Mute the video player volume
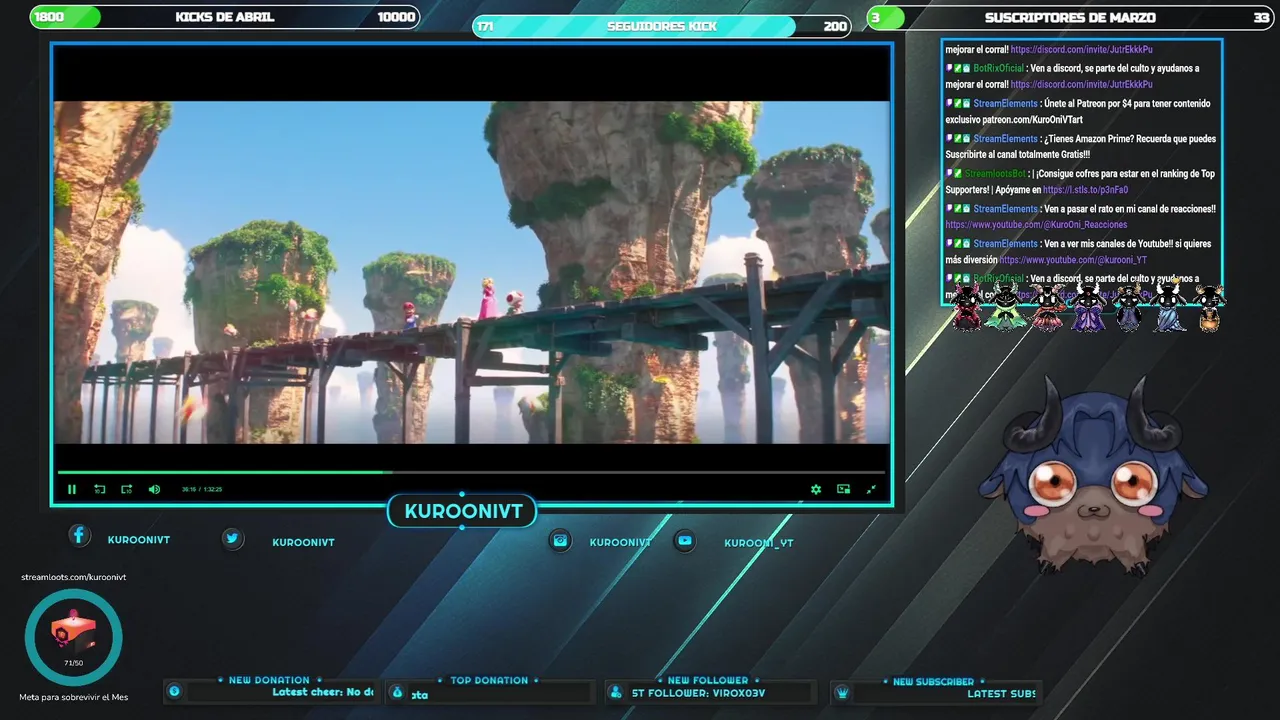This screenshot has width=1280, height=720. point(154,489)
